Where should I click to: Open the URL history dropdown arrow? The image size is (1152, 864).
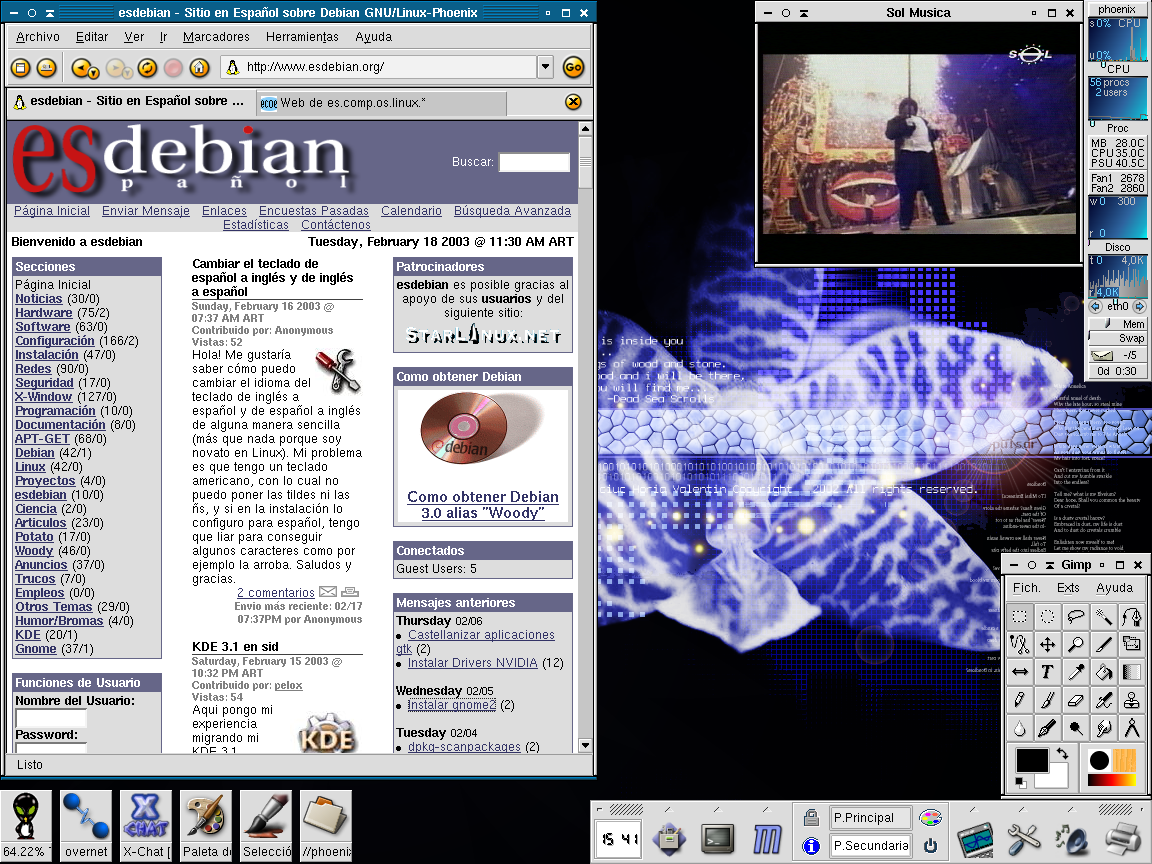[x=545, y=67]
